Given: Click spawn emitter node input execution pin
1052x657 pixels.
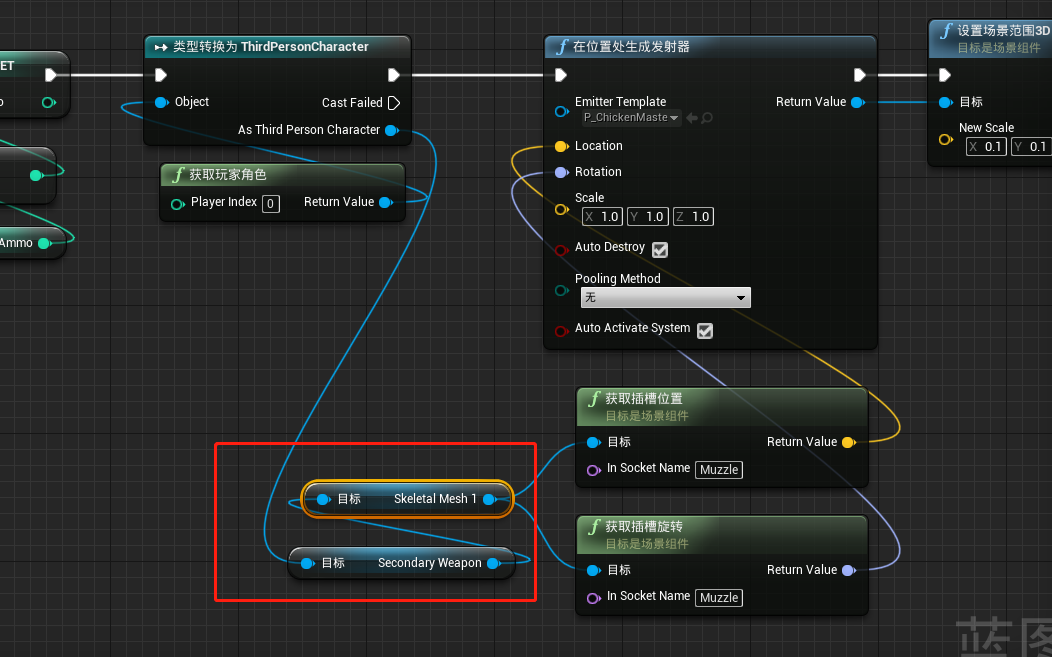Looking at the screenshot, I should click(562, 74).
